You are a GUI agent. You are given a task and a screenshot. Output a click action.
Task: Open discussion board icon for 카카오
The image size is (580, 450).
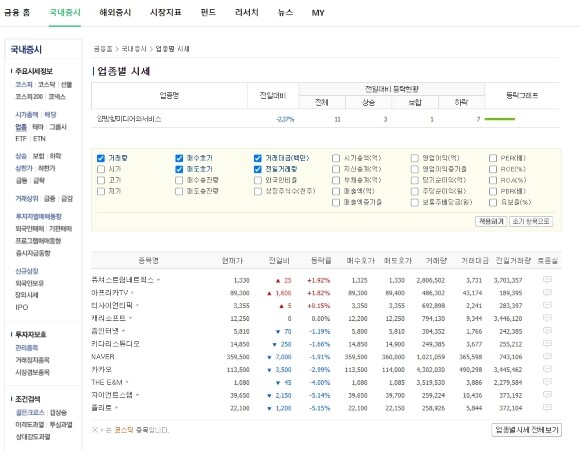pos(547,369)
